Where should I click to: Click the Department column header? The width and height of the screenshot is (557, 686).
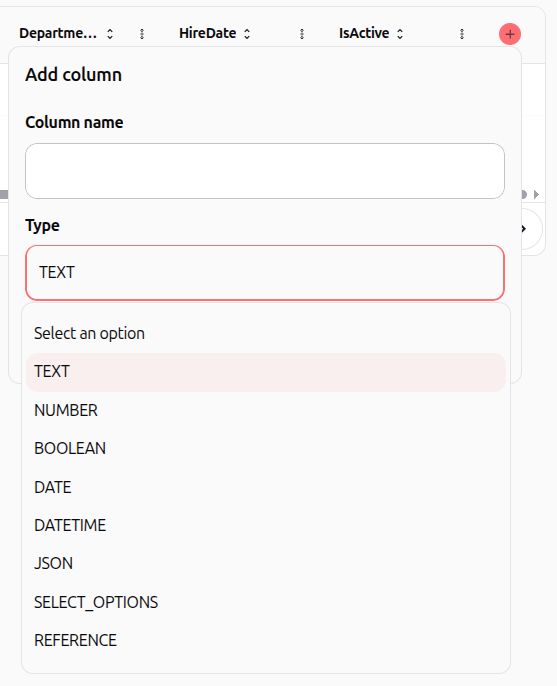(58, 33)
